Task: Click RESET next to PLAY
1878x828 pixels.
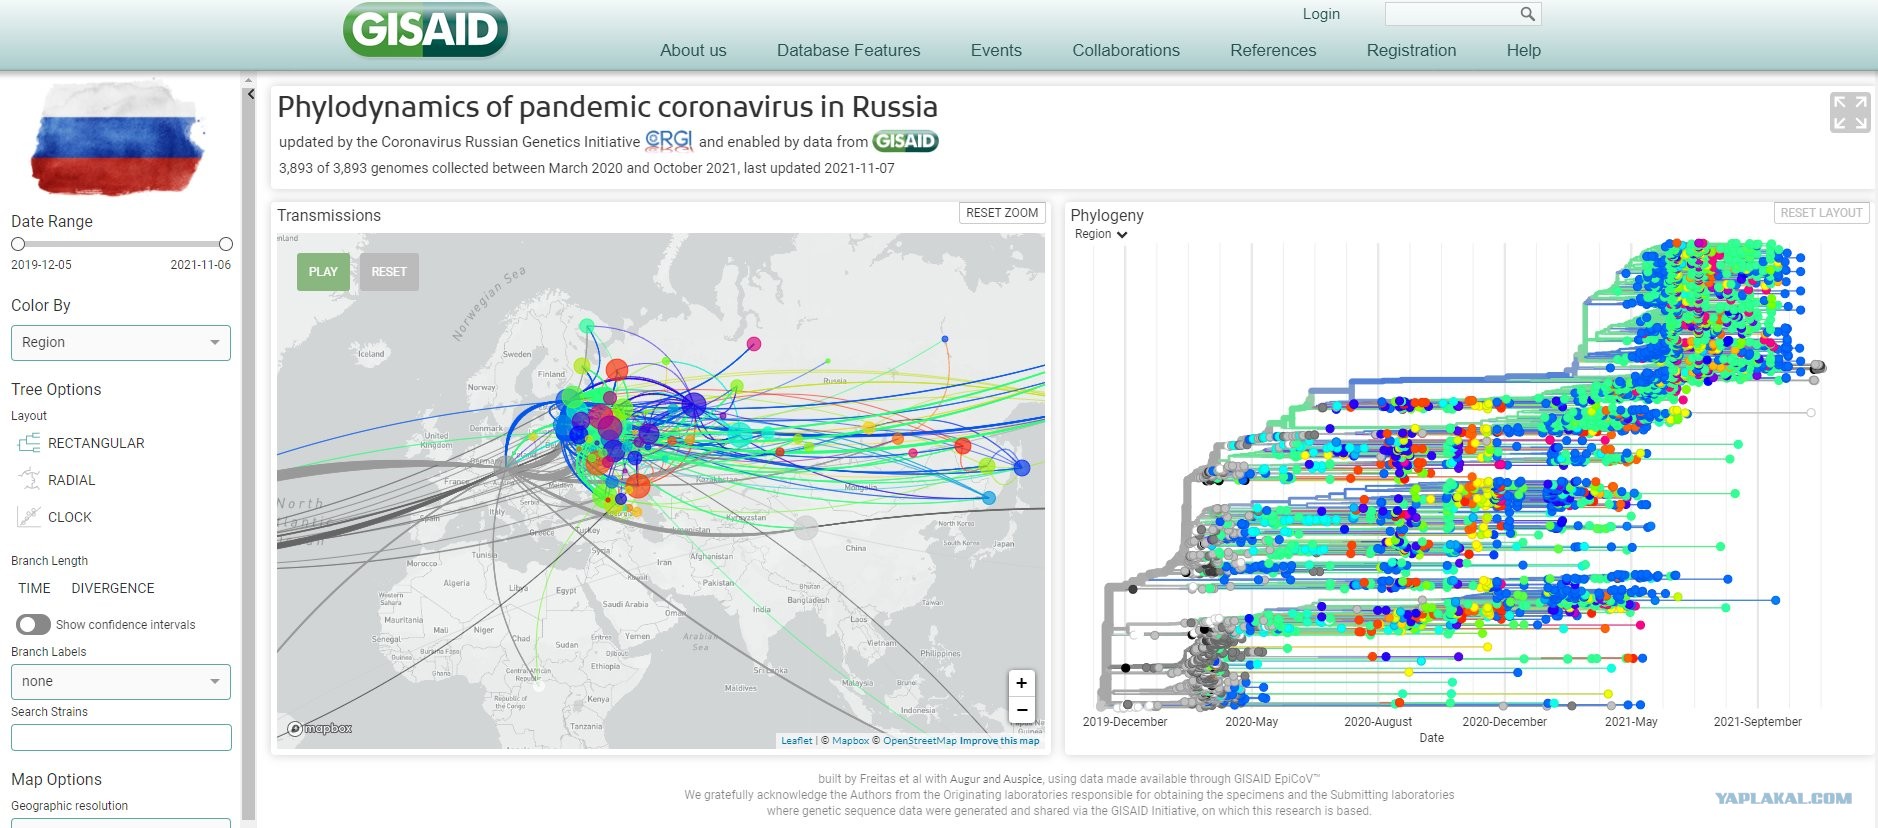Action: (x=389, y=272)
